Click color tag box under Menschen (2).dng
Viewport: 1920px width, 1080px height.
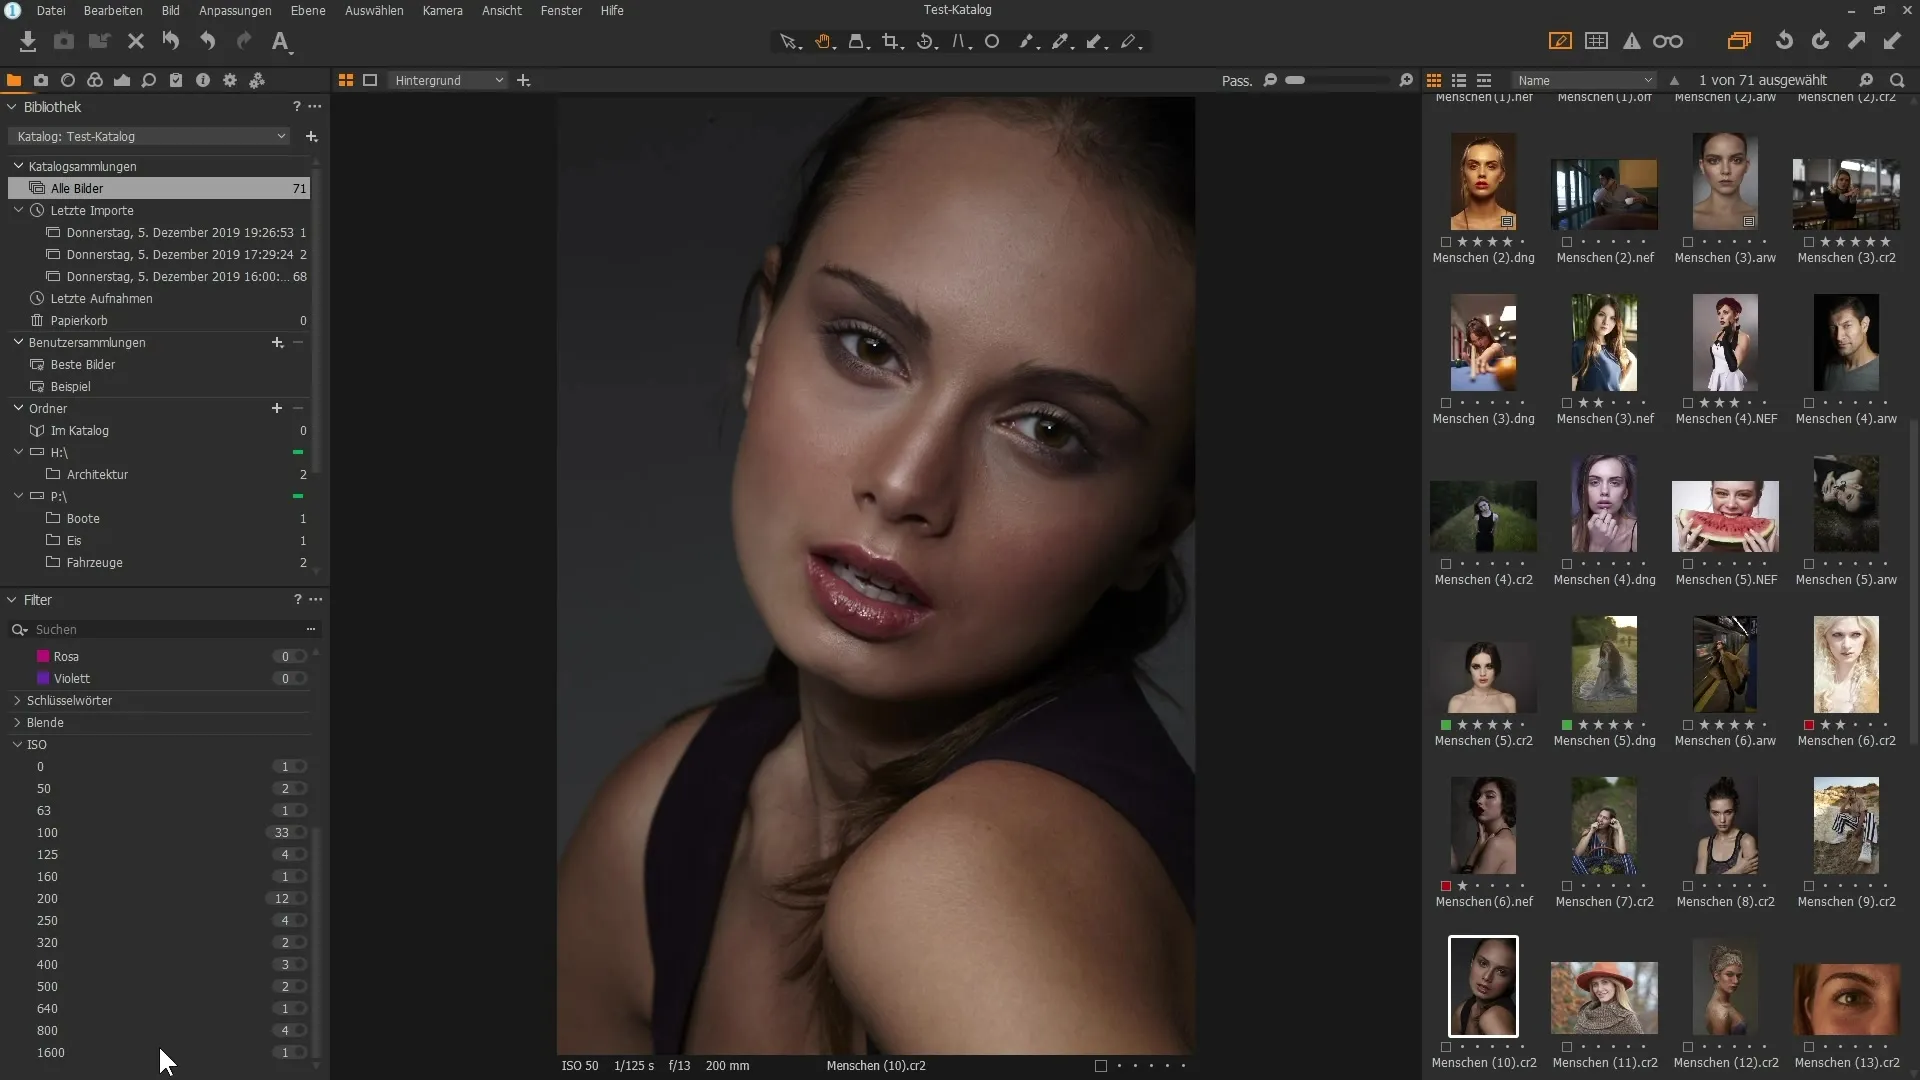tap(1446, 242)
